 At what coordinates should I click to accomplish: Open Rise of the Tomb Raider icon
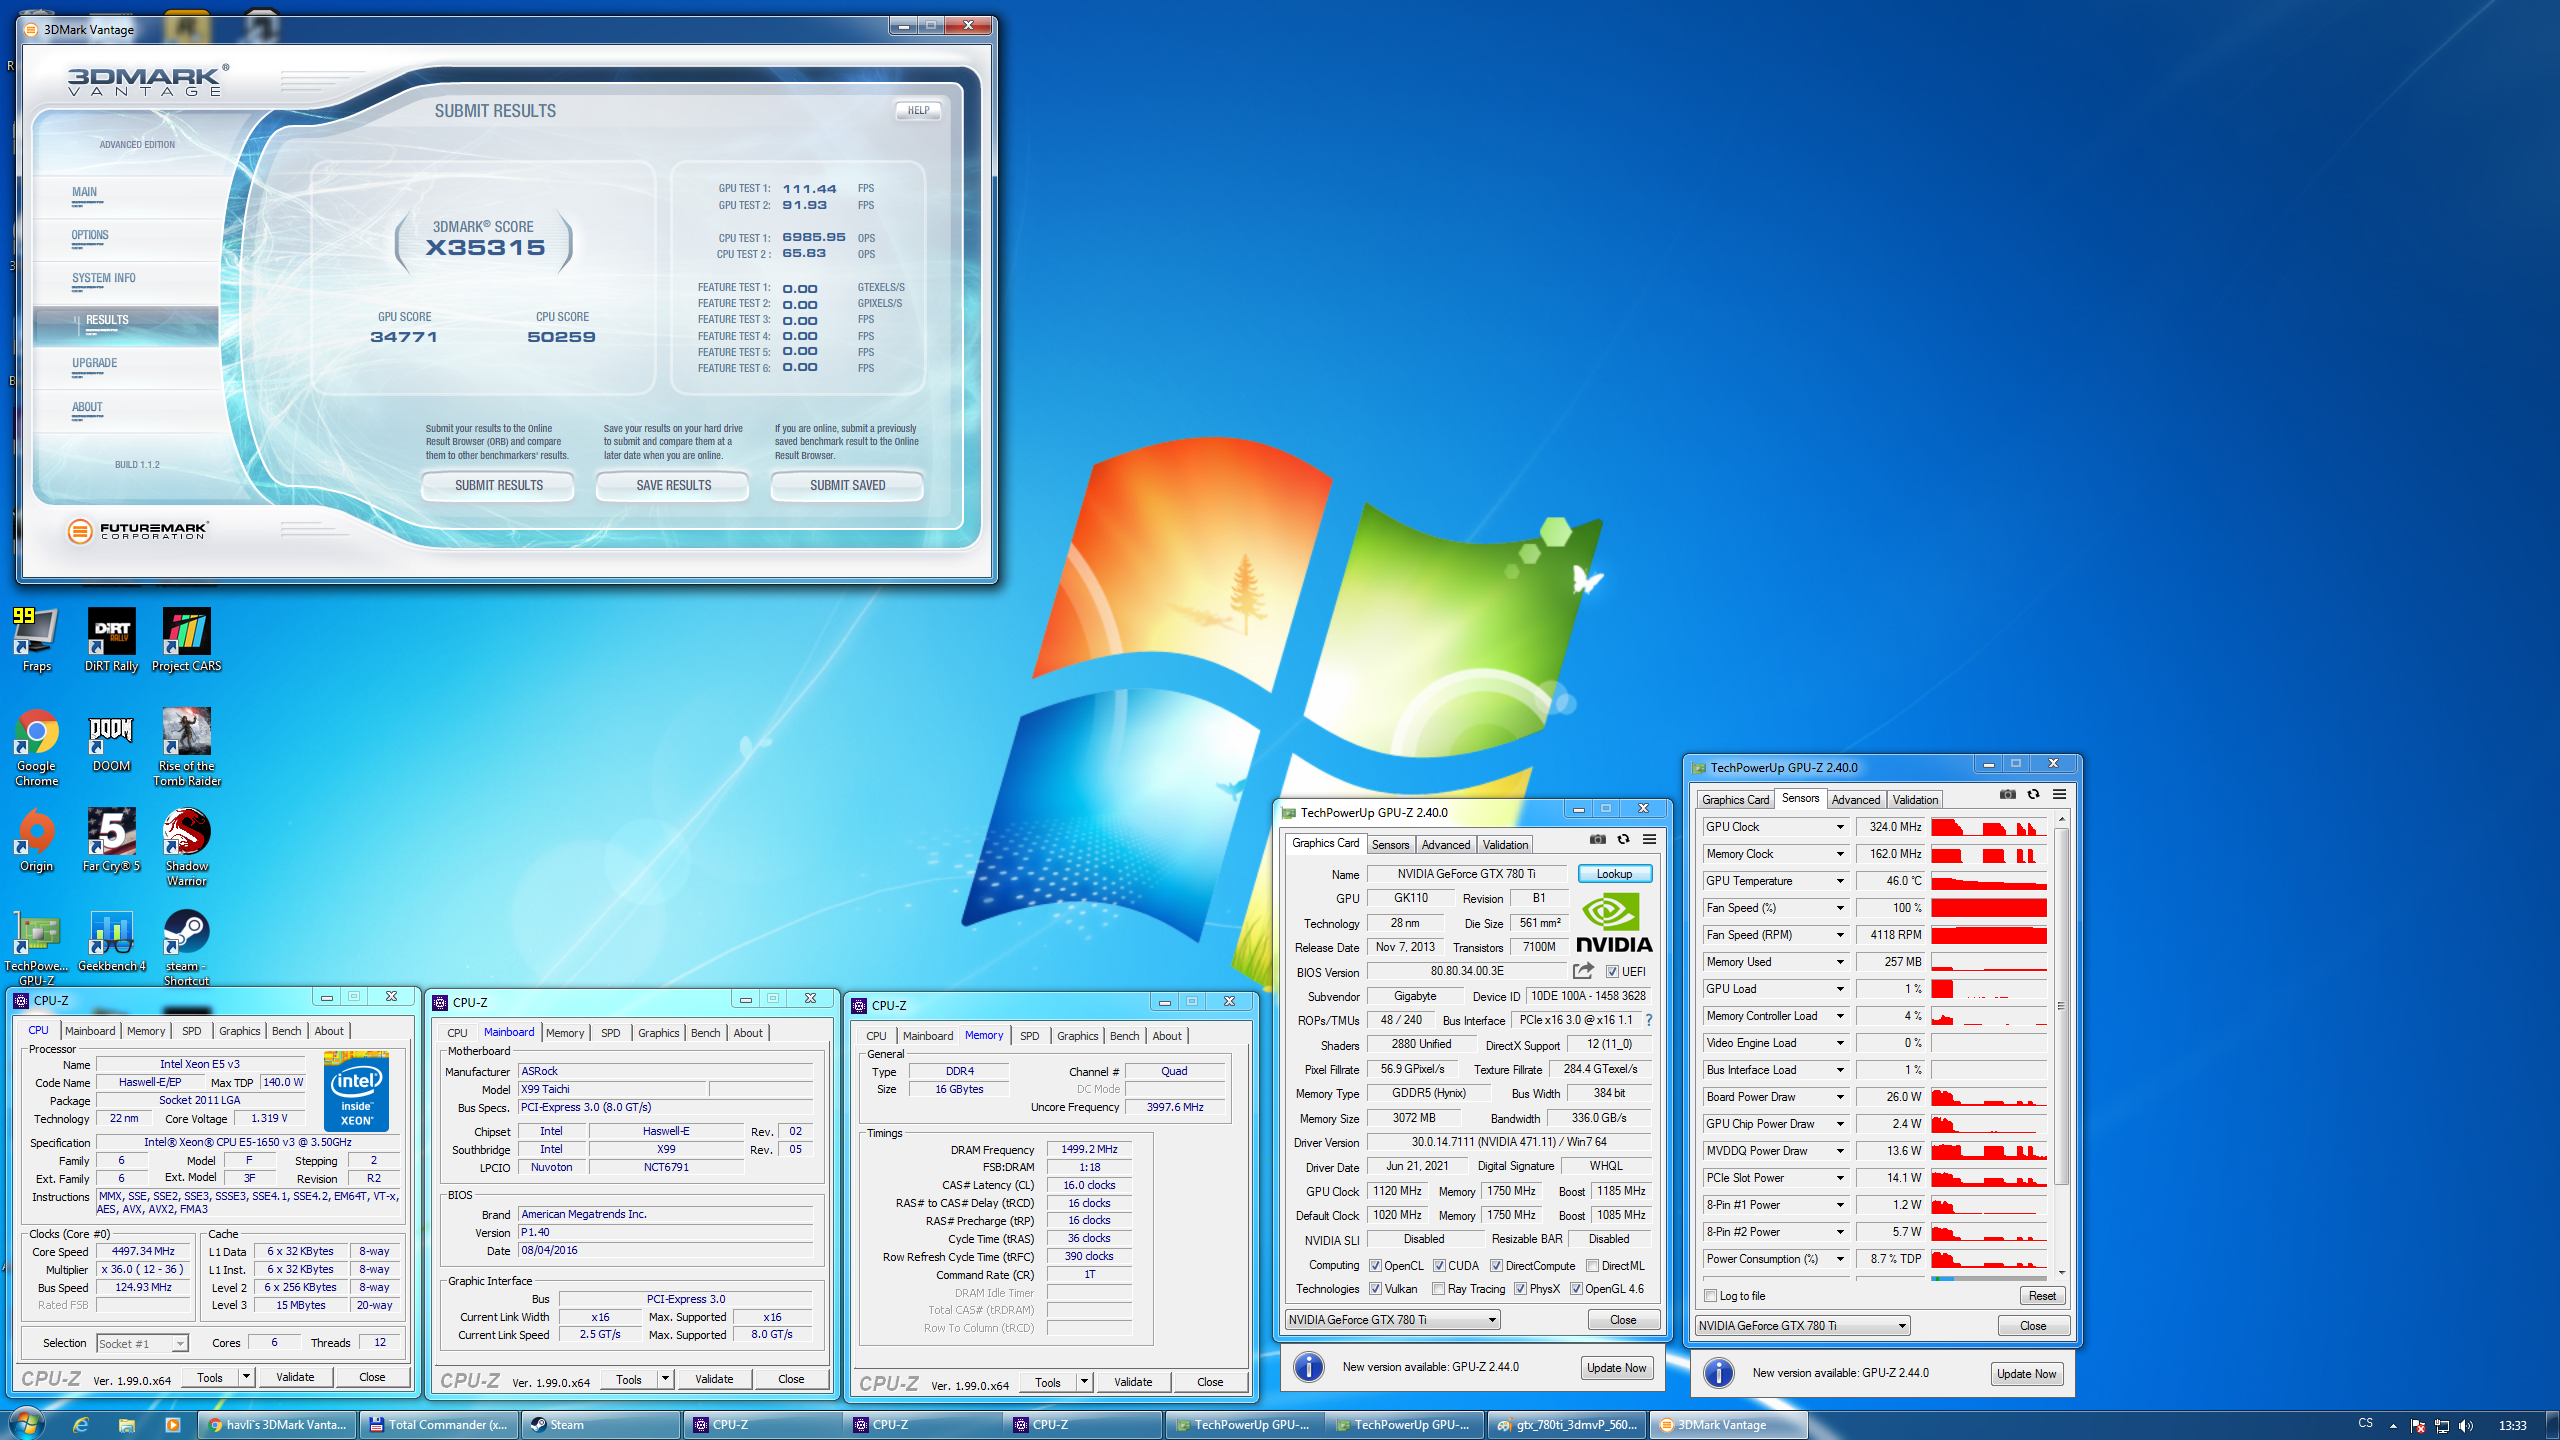point(187,748)
